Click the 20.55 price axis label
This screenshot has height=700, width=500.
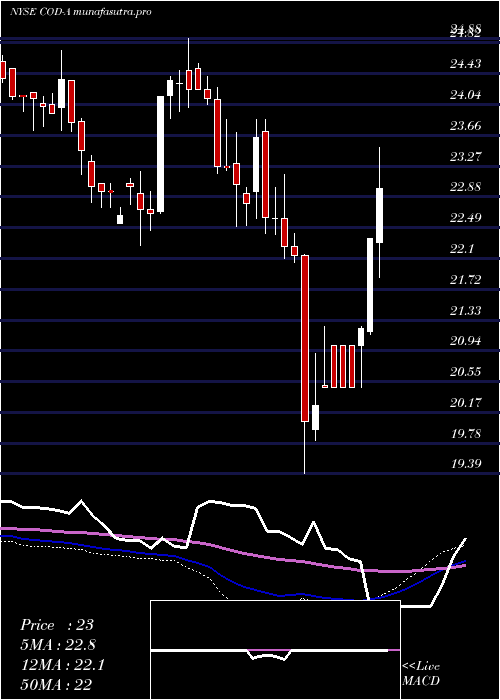click(466, 372)
